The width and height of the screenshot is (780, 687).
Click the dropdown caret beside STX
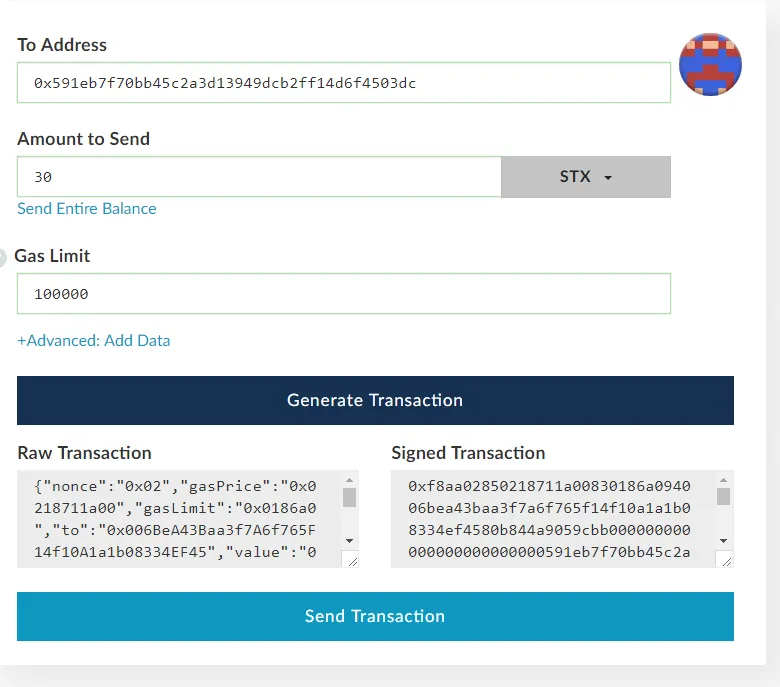click(608, 178)
